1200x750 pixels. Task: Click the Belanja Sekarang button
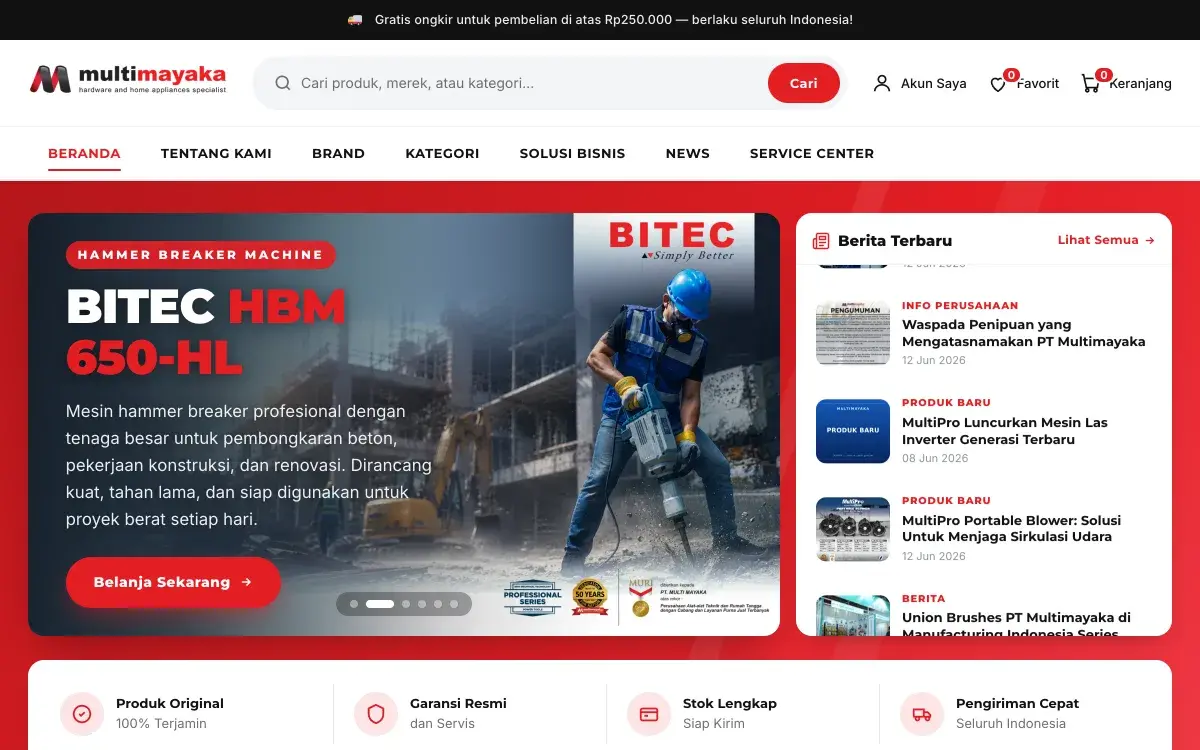[173, 582]
